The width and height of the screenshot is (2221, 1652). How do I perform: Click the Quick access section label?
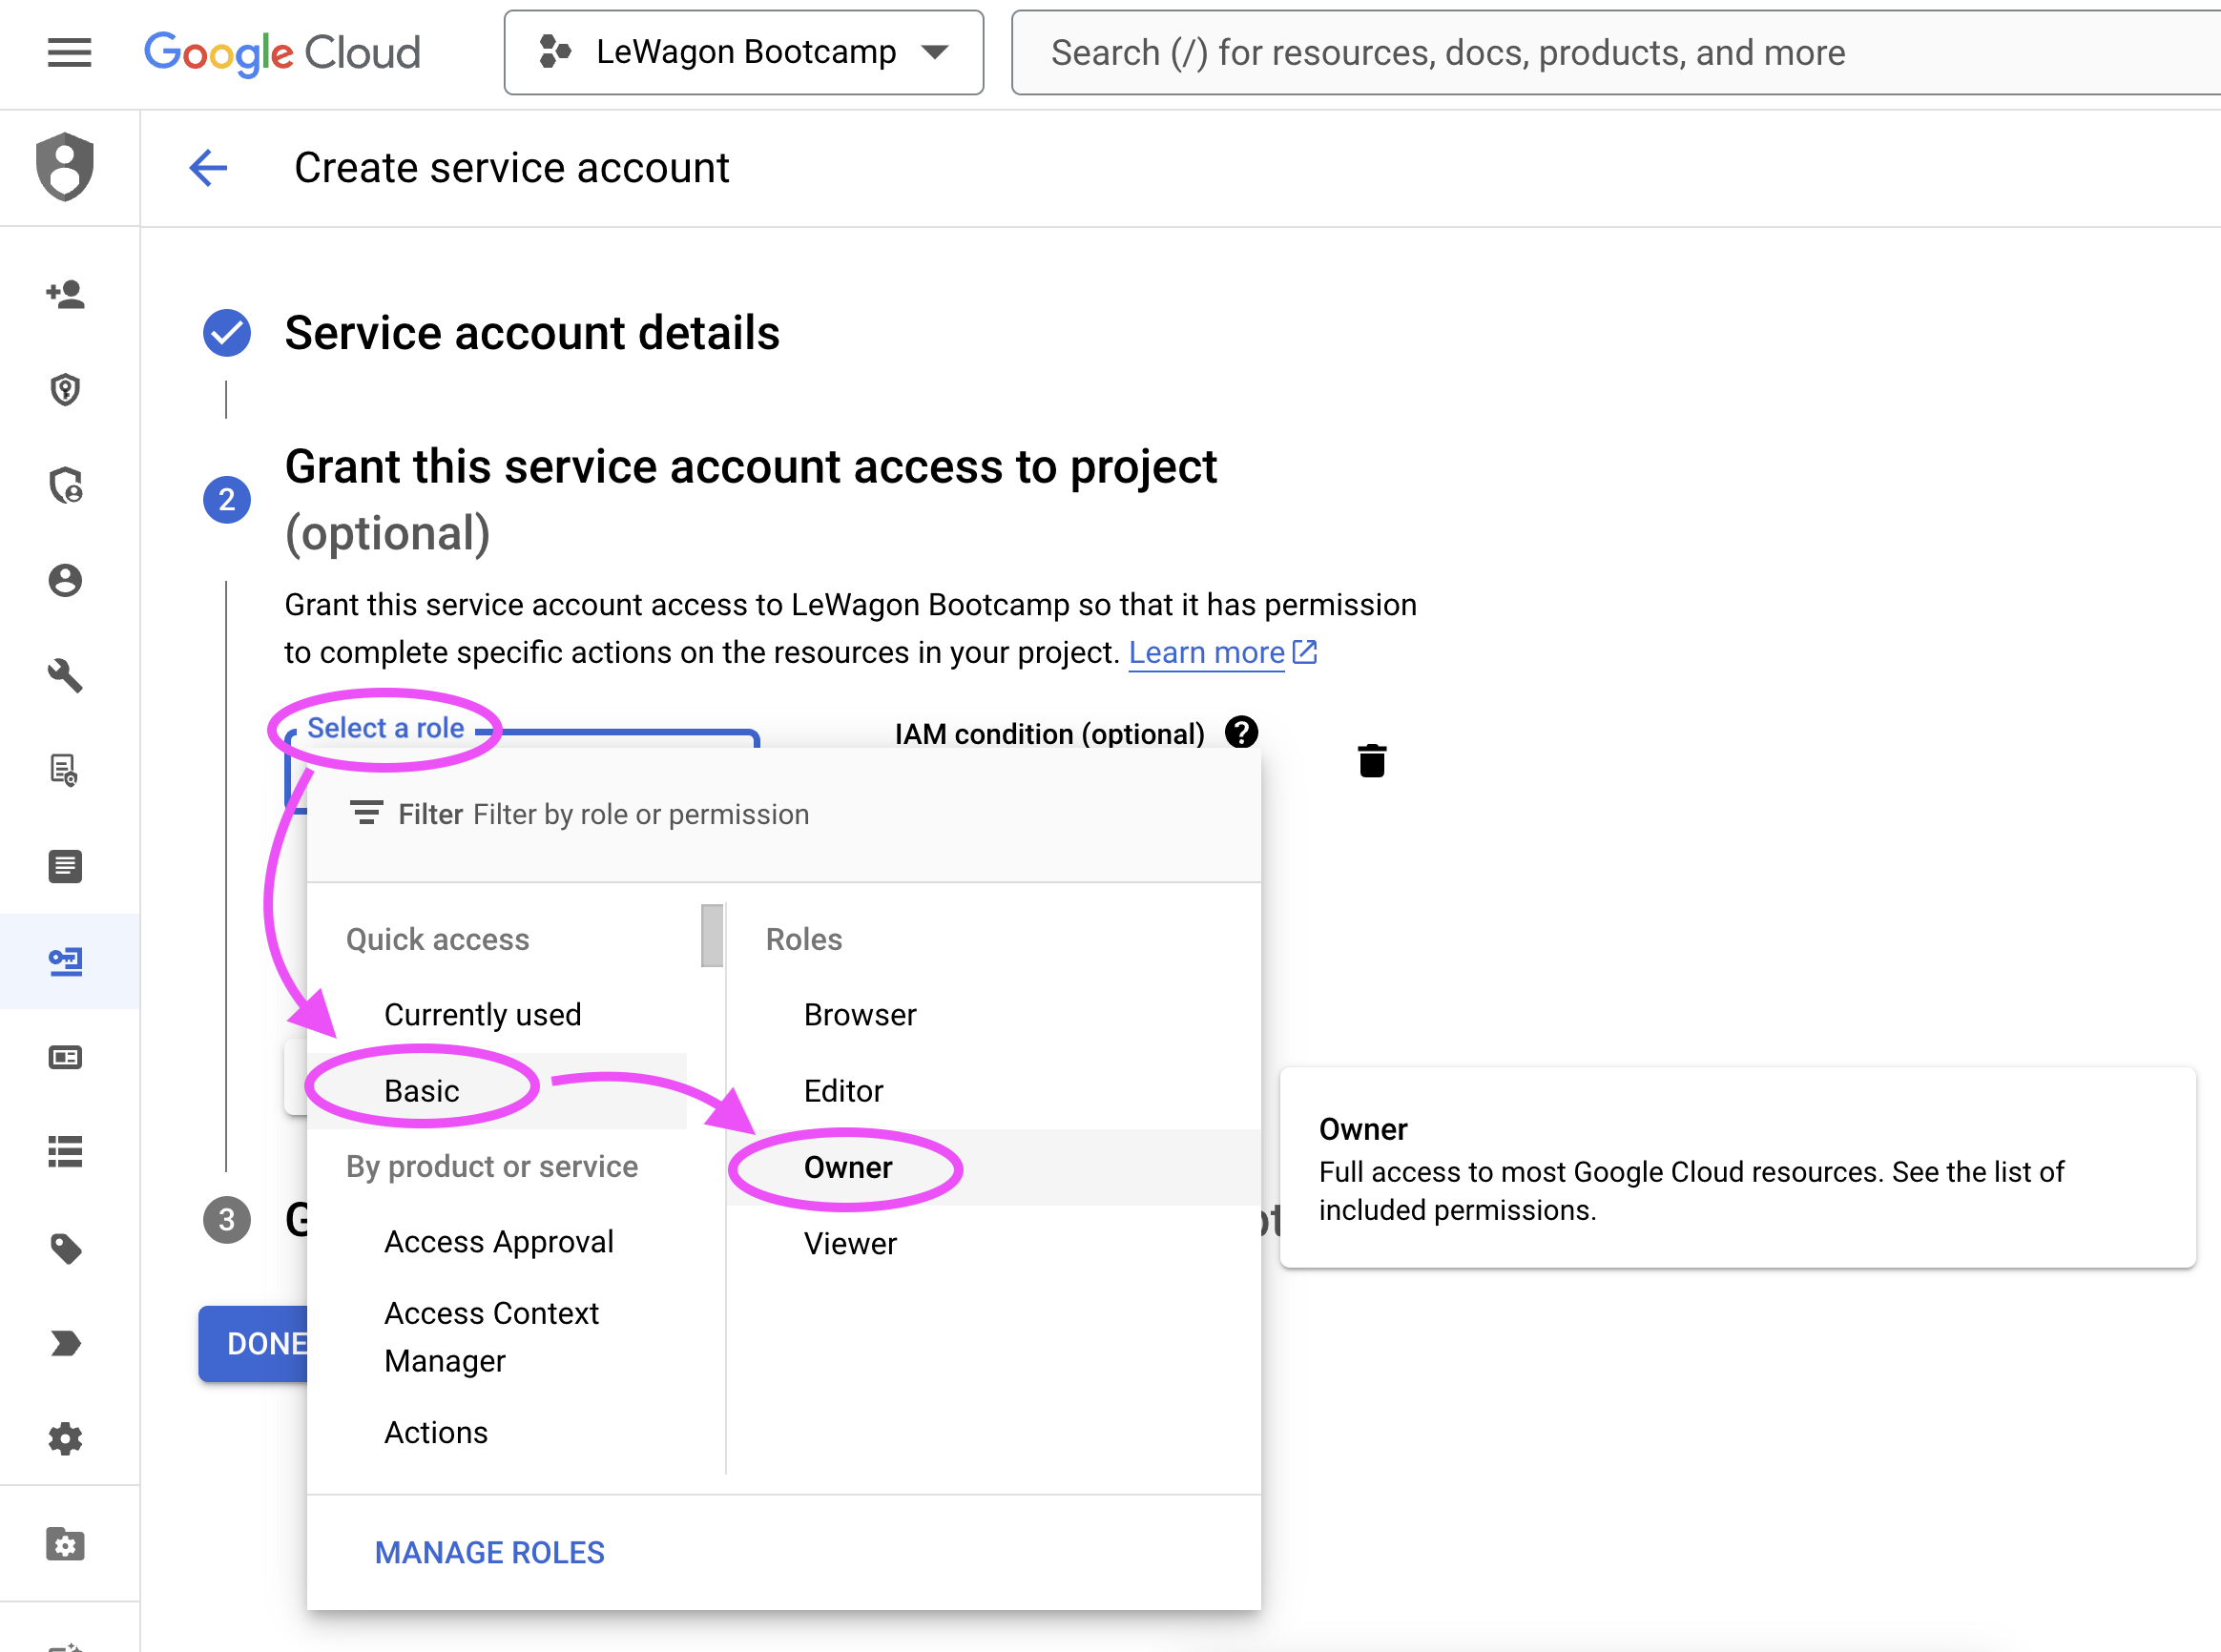tap(437, 939)
